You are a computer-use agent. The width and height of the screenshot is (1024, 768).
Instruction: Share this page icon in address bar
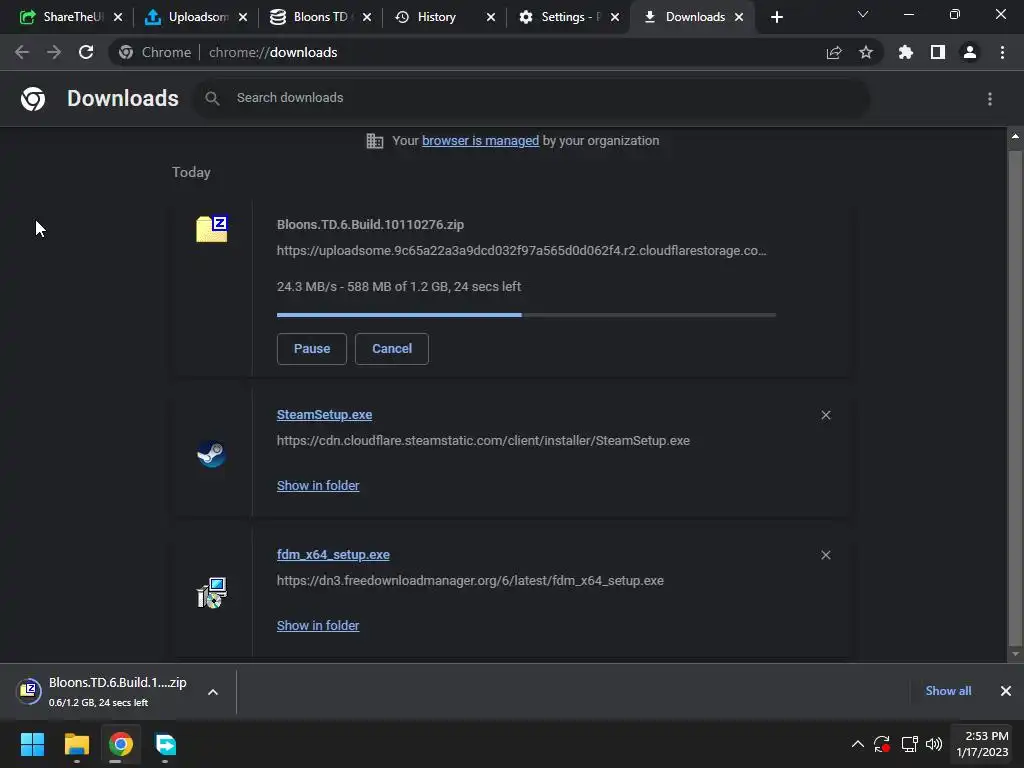click(834, 52)
